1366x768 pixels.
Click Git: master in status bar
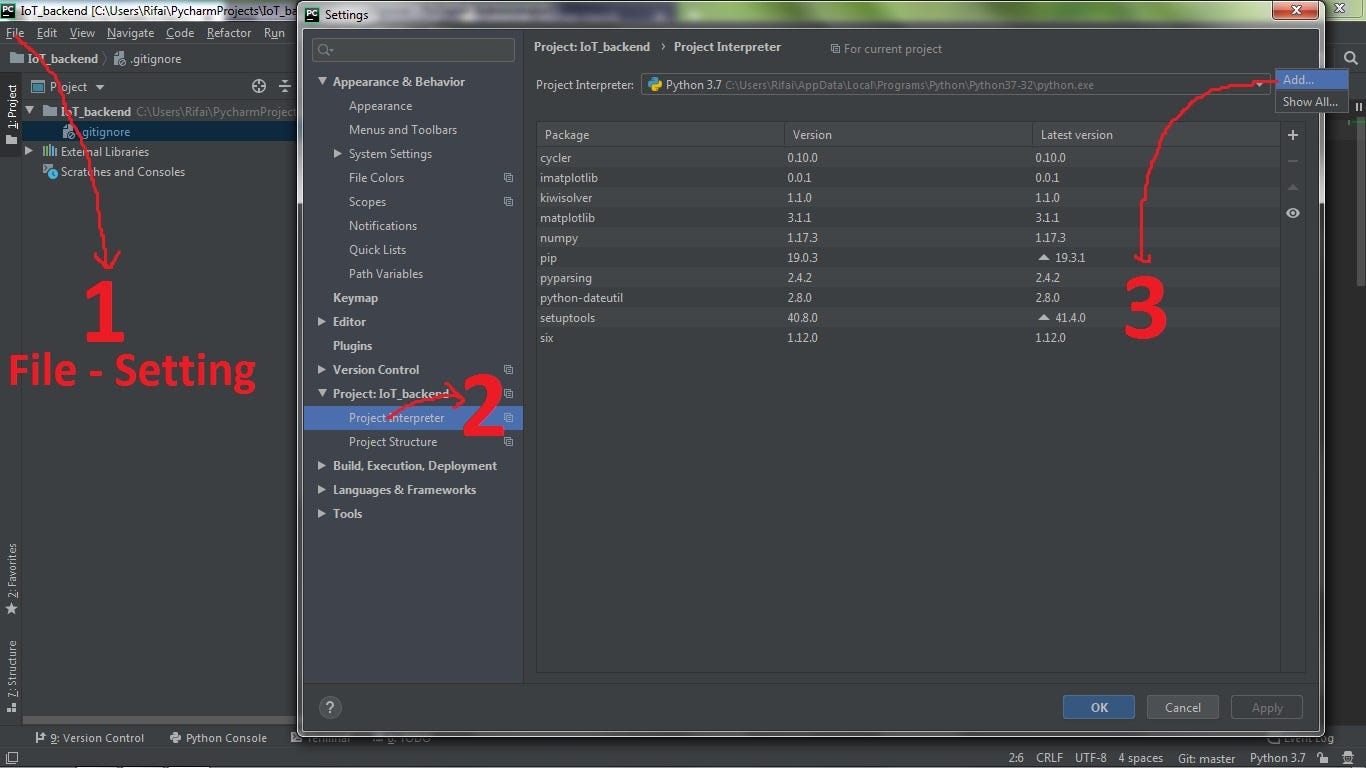1207,758
